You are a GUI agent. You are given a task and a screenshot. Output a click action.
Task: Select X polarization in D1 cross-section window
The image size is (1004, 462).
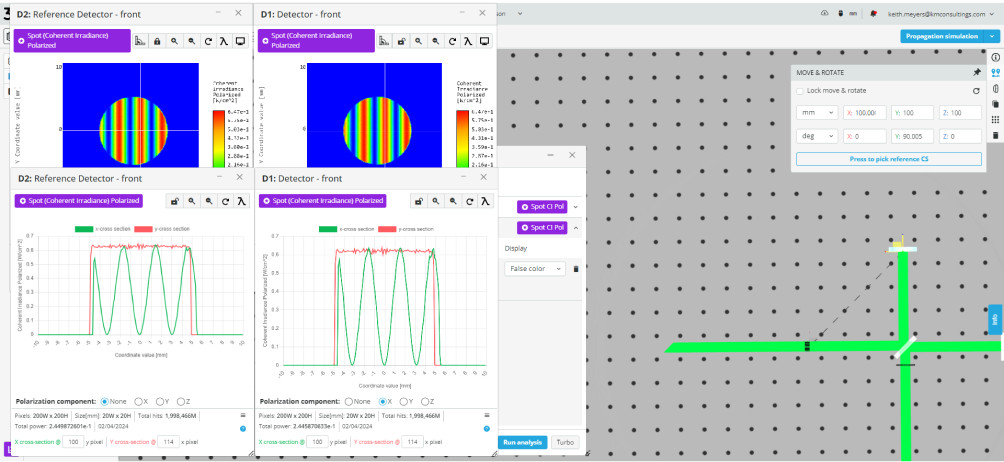(x=382, y=401)
